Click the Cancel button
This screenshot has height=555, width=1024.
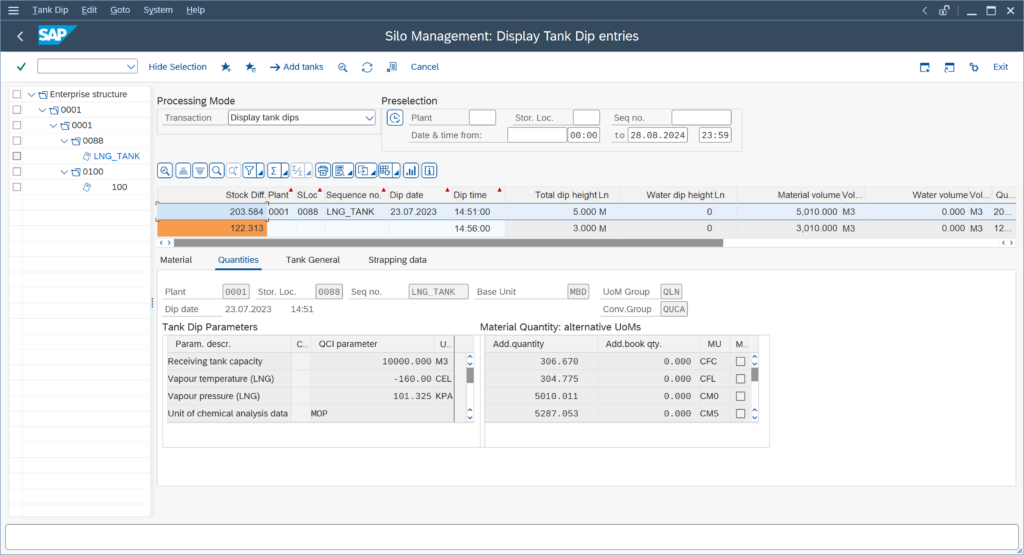pyautogui.click(x=424, y=67)
